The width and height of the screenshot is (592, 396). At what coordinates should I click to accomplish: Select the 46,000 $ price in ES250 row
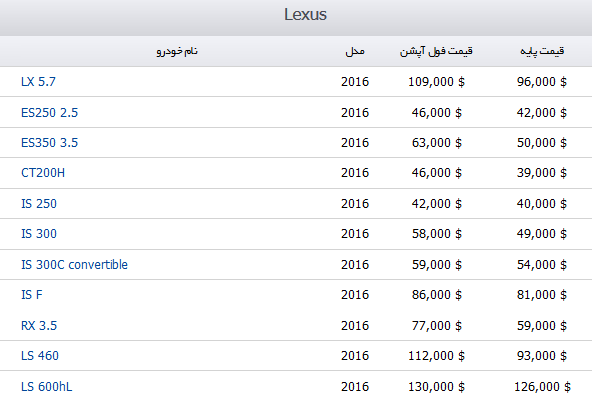(436, 113)
